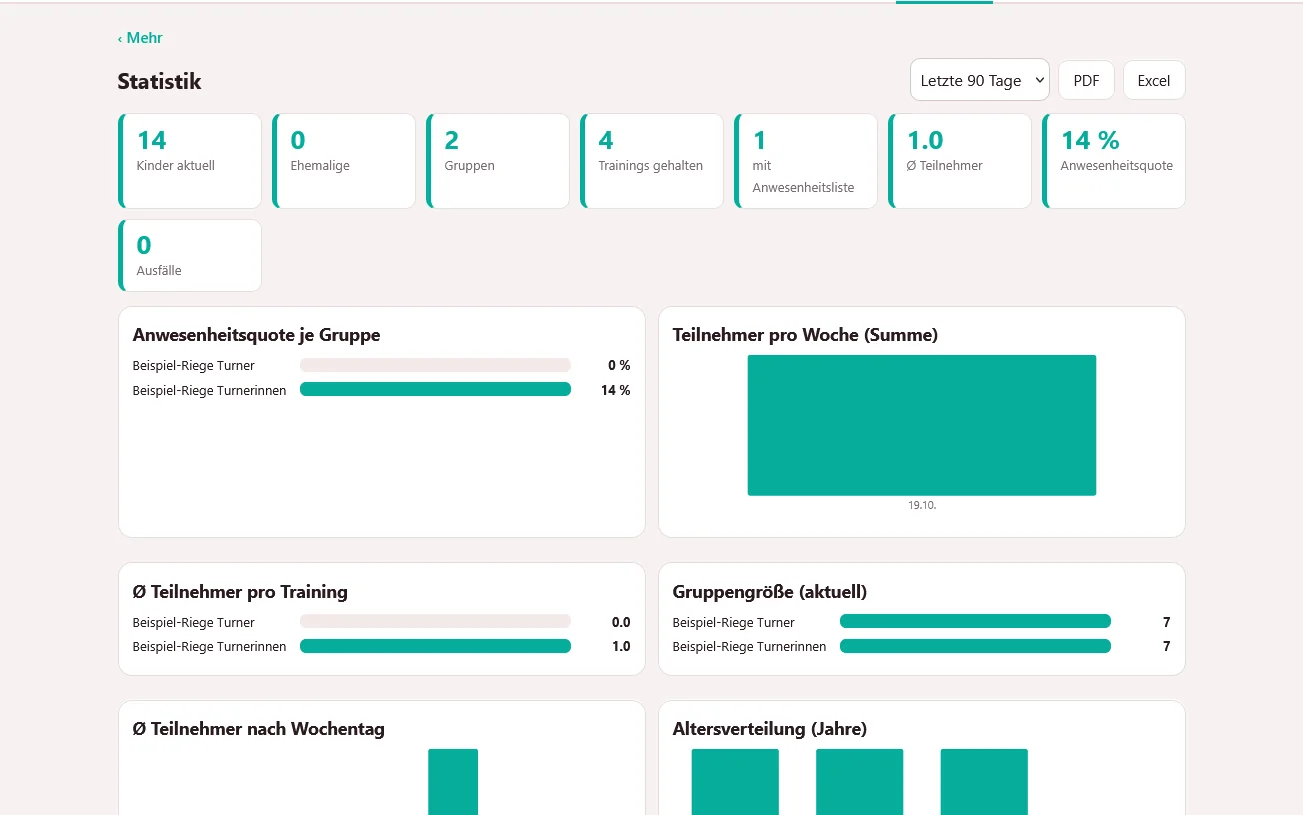Click the bar in "Ø Teilnehmer nach Wochentag" chart

(x=453, y=782)
